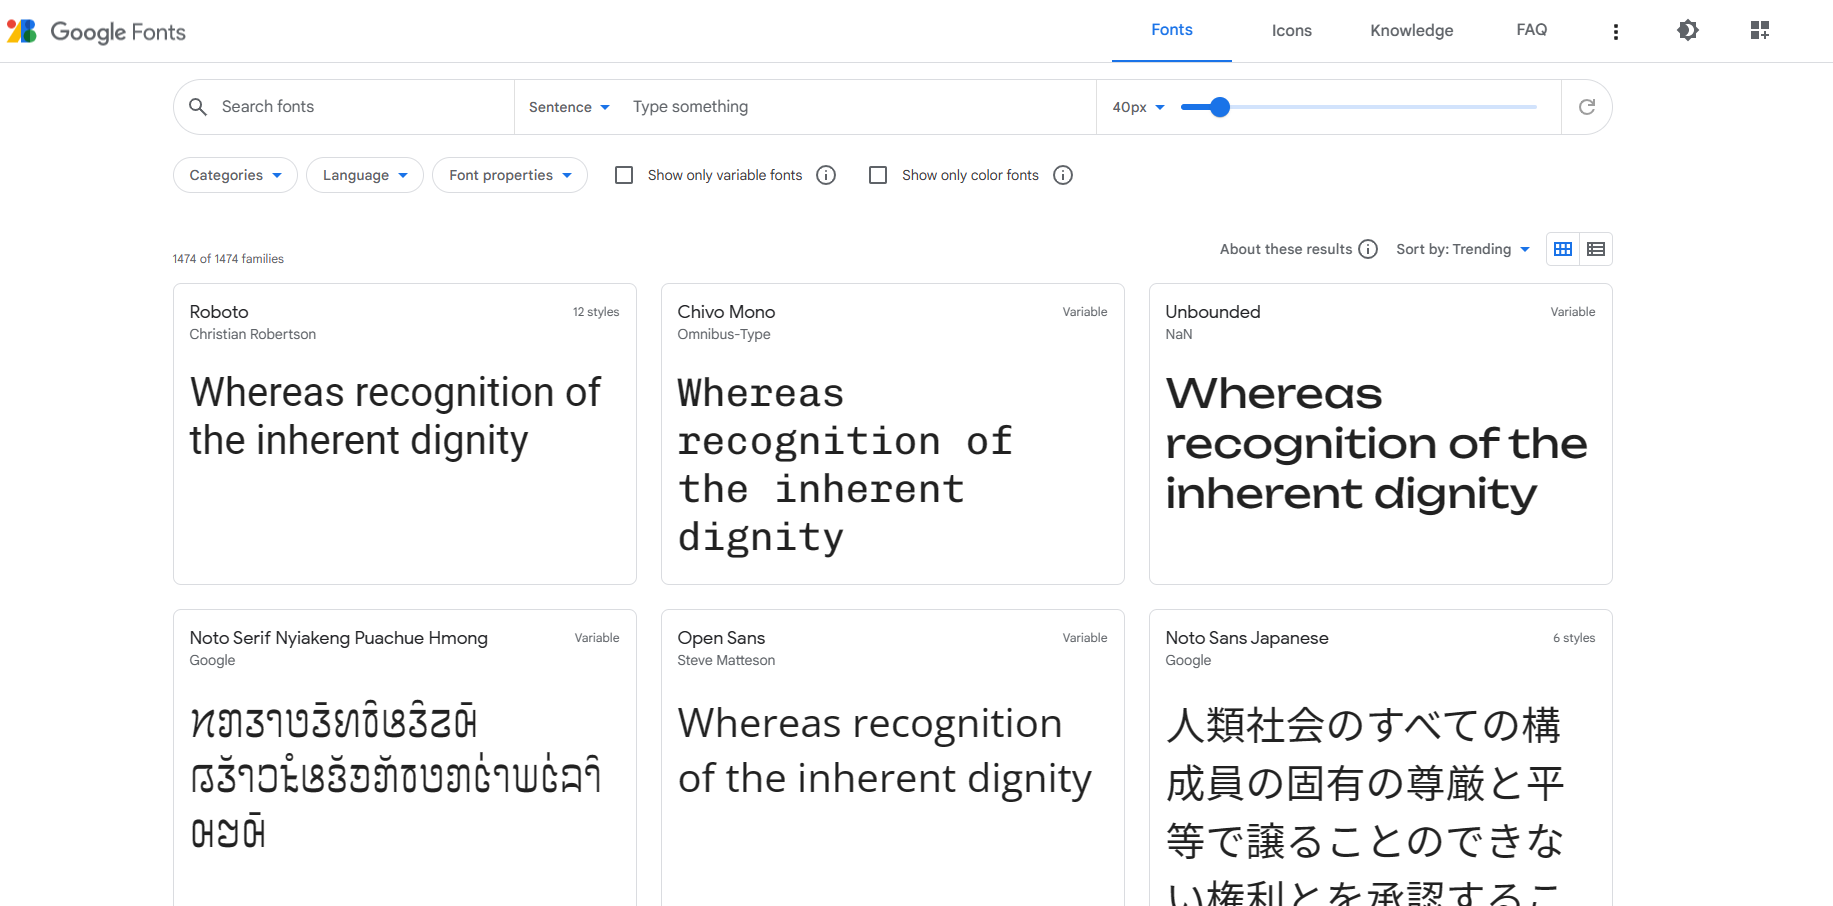Switch results to grid view
The width and height of the screenshot is (1833, 906).
pyautogui.click(x=1562, y=249)
